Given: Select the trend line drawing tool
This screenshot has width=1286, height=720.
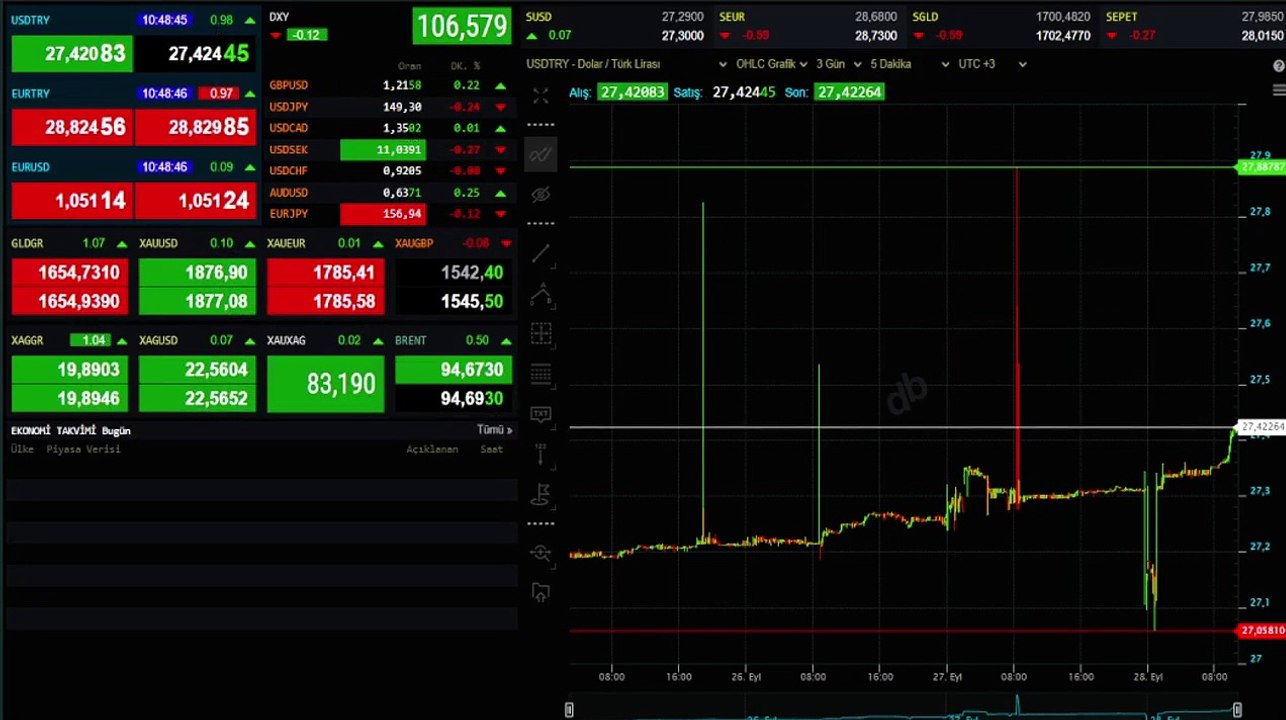Looking at the screenshot, I should click(x=541, y=253).
